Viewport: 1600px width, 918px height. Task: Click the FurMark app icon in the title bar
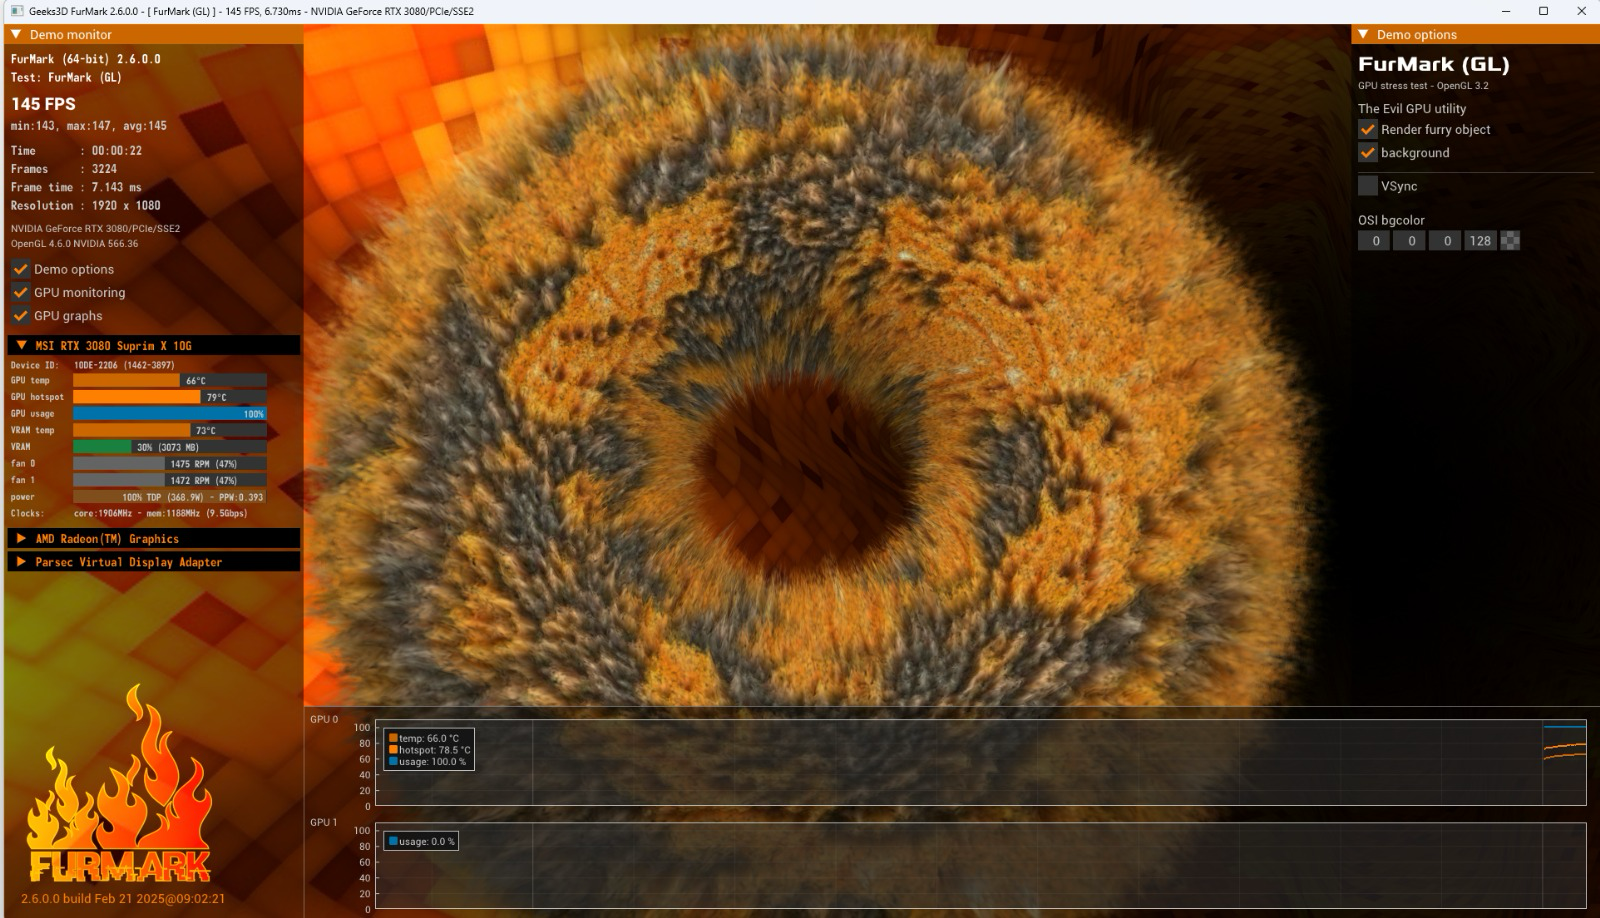[x=17, y=11]
